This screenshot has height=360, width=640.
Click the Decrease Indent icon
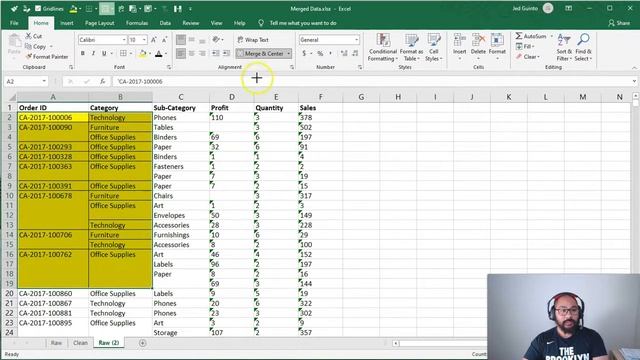pos(216,53)
